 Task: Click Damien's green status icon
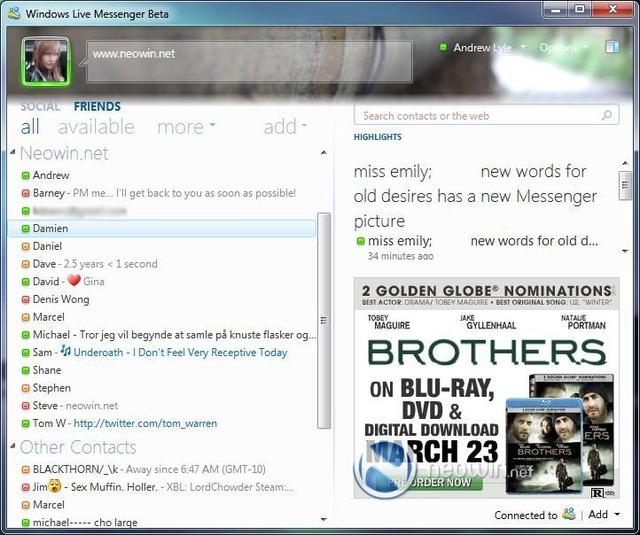click(x=25, y=229)
